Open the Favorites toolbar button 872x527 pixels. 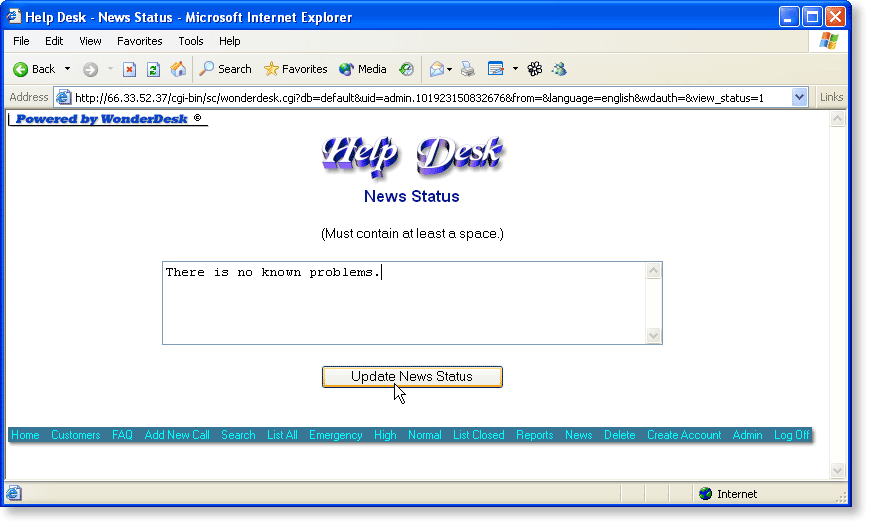[x=295, y=69]
